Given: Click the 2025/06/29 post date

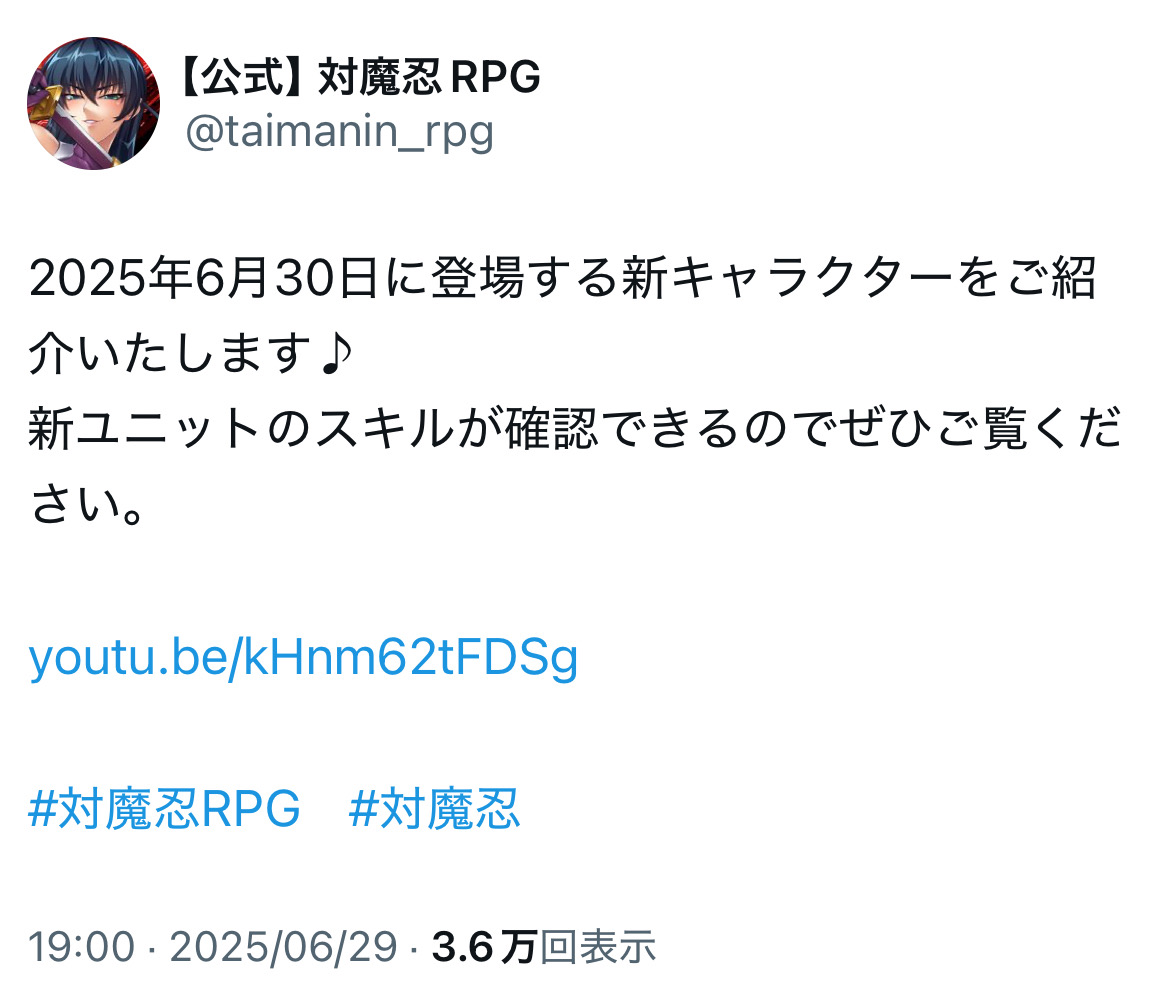Looking at the screenshot, I should (x=284, y=946).
